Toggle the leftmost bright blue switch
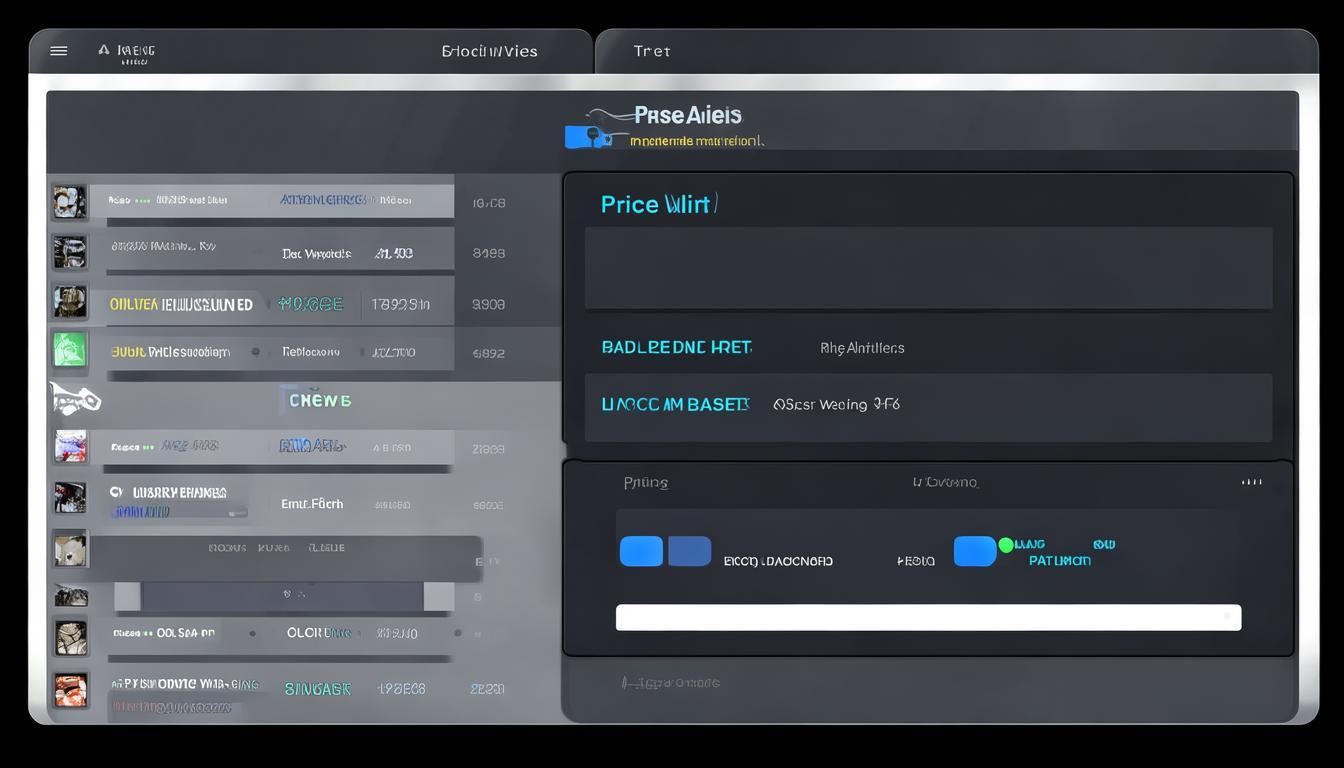 point(641,551)
